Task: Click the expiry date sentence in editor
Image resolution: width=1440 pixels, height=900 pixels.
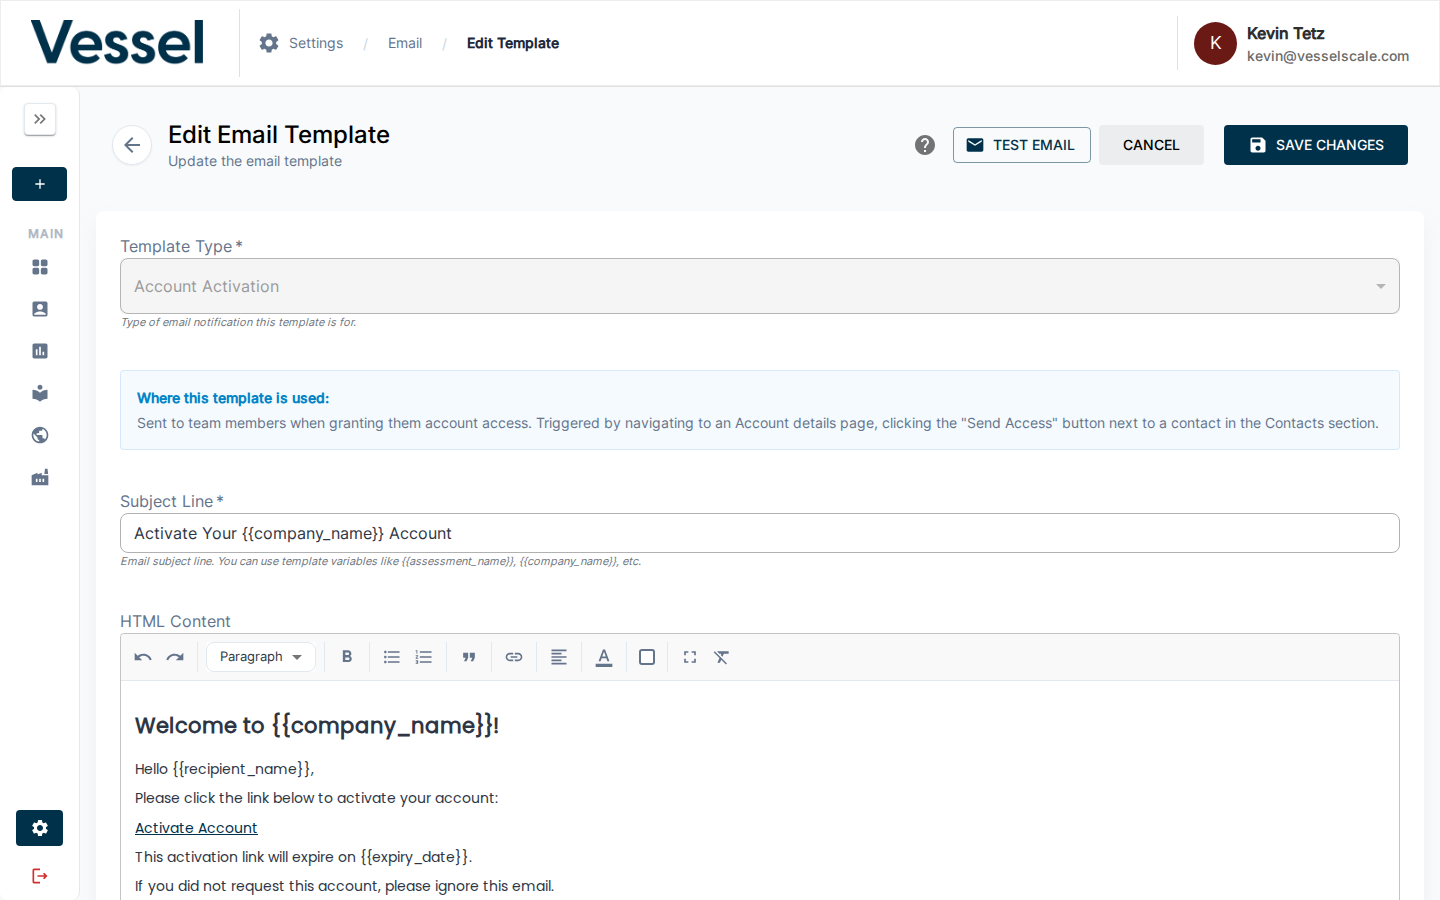Action: [304, 857]
